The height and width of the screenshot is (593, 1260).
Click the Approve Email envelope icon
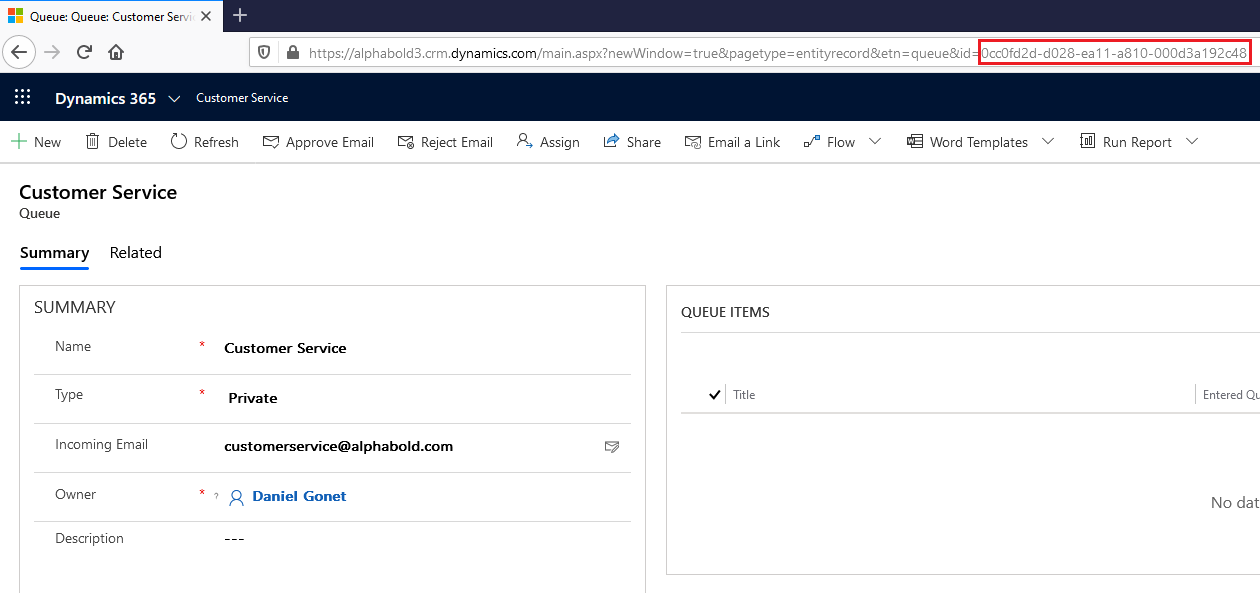coord(271,142)
